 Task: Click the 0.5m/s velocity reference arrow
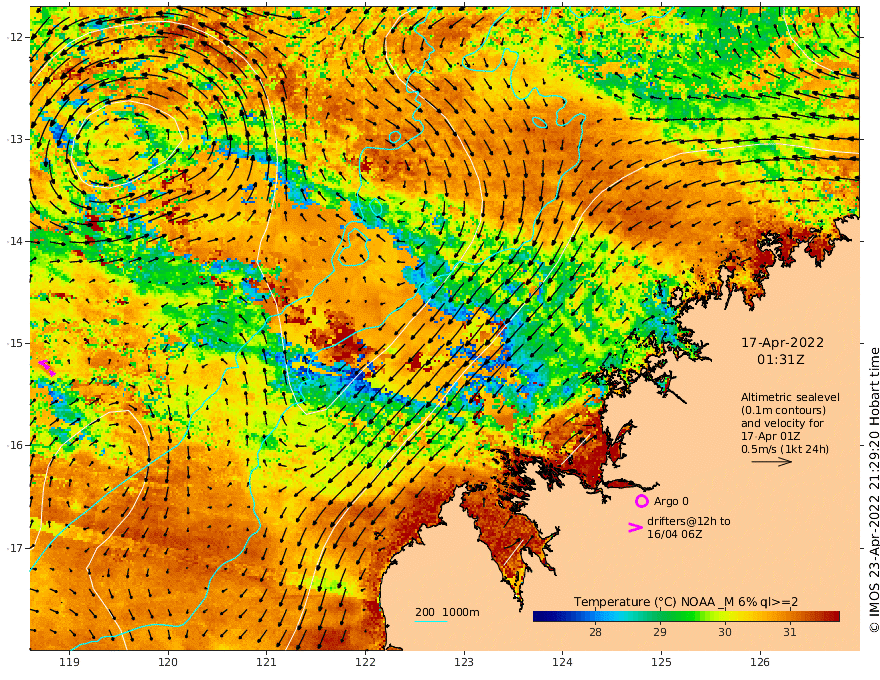(772, 462)
